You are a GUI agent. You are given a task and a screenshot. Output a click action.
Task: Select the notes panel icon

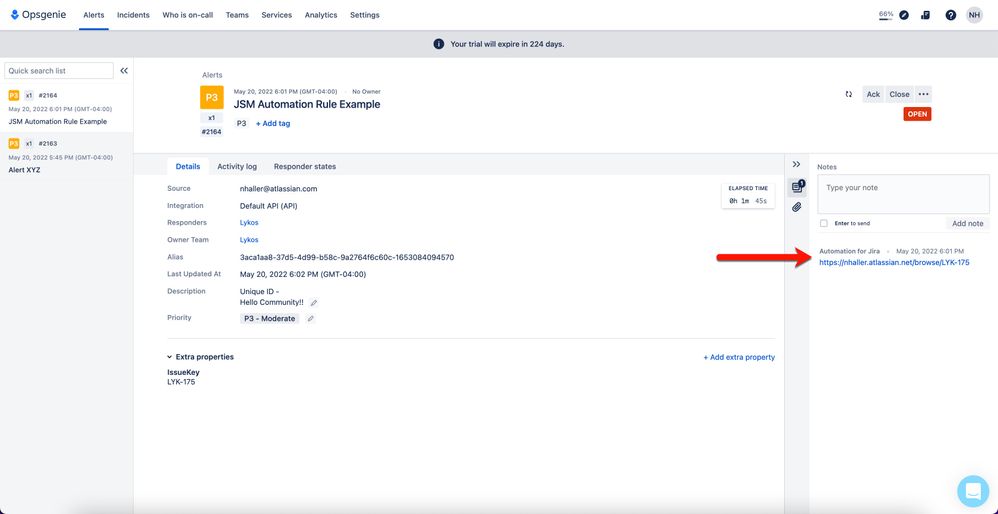797,187
